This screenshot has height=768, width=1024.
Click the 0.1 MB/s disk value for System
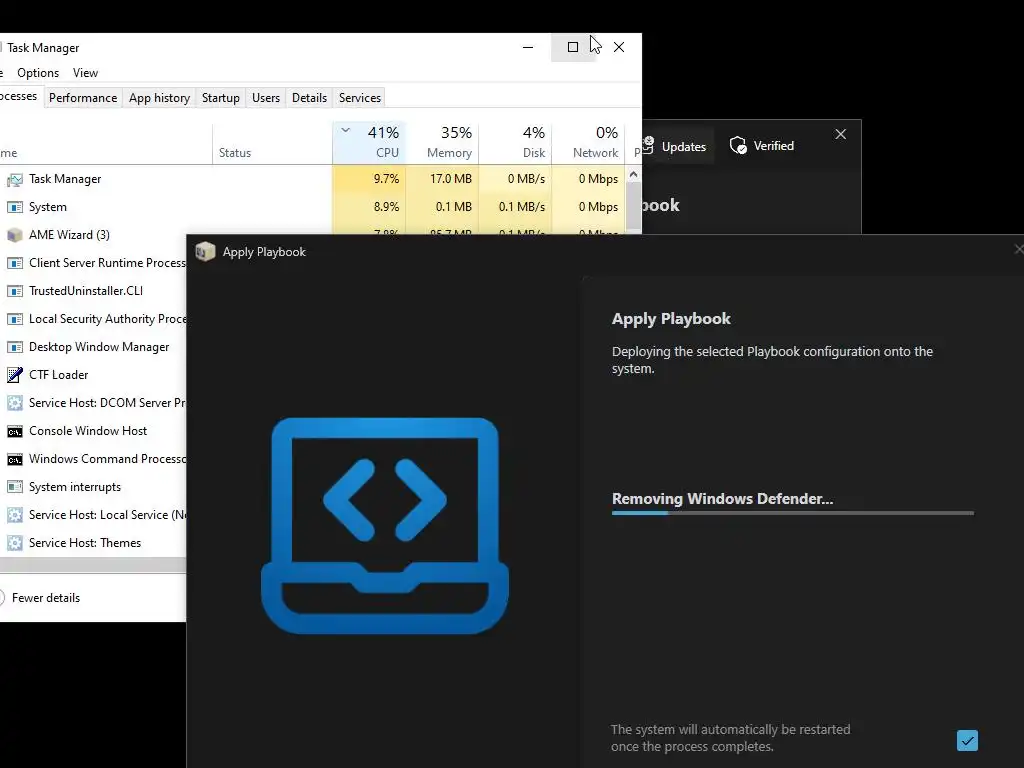pyautogui.click(x=522, y=207)
